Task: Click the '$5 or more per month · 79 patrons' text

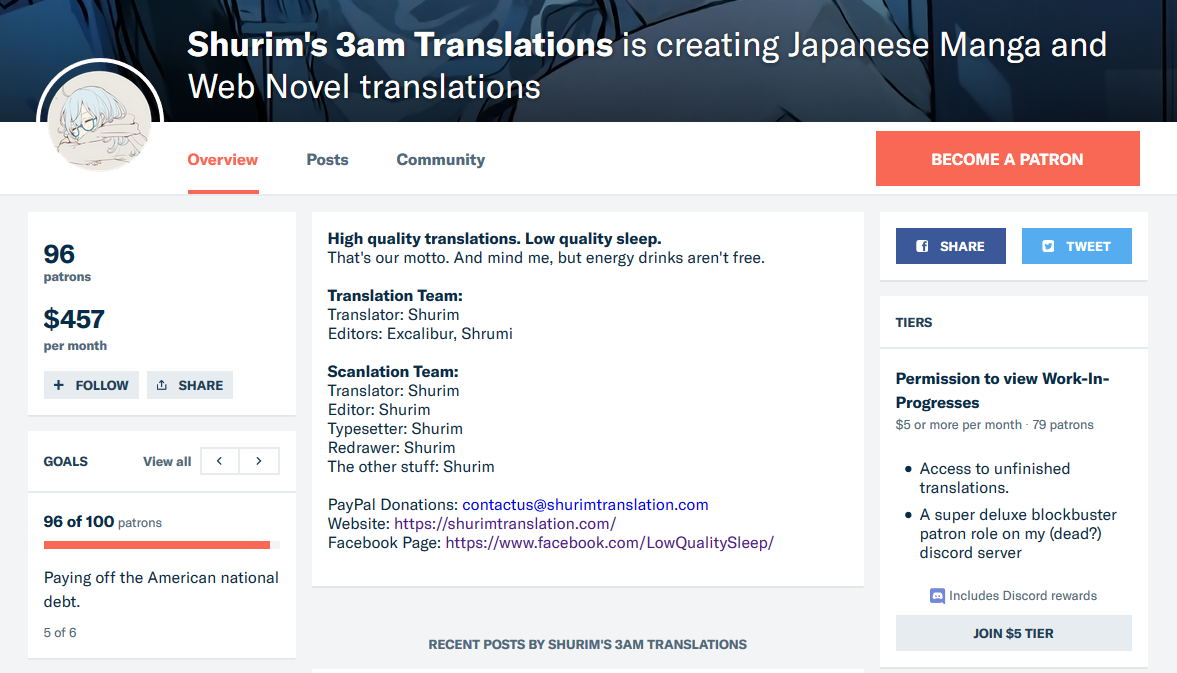Action: point(995,425)
